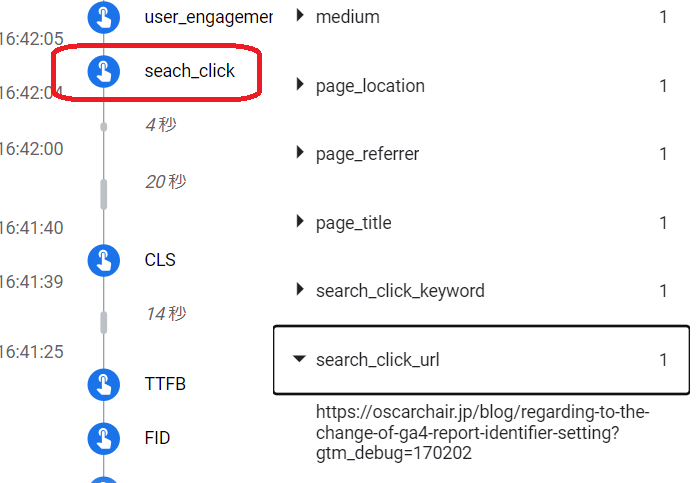Collapse the search_click_url parameter
Screen dimensions: 697x483
(x=300, y=359)
